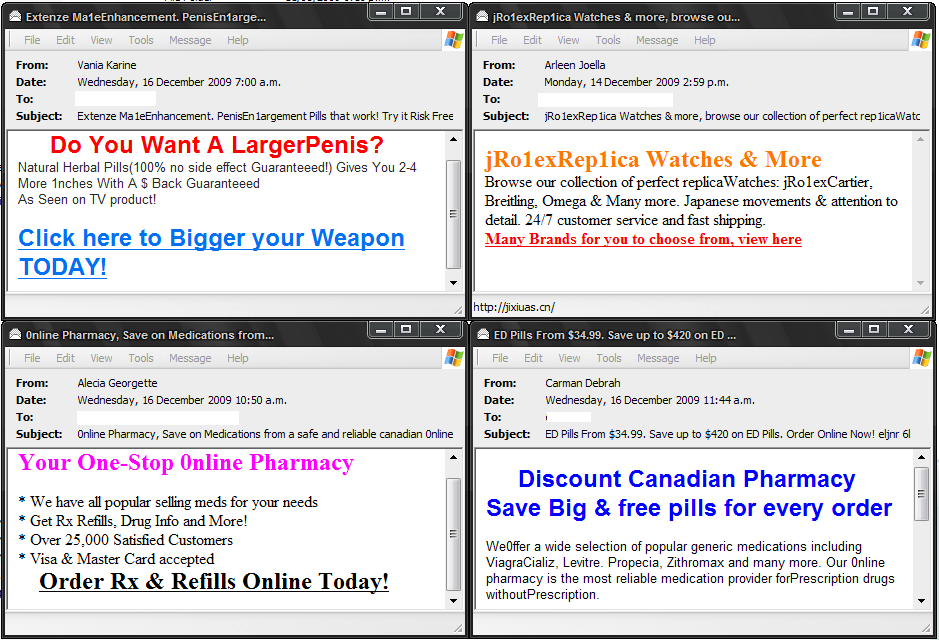Maximize the Online Pharmacy email window
The image size is (939, 640).
click(406, 329)
